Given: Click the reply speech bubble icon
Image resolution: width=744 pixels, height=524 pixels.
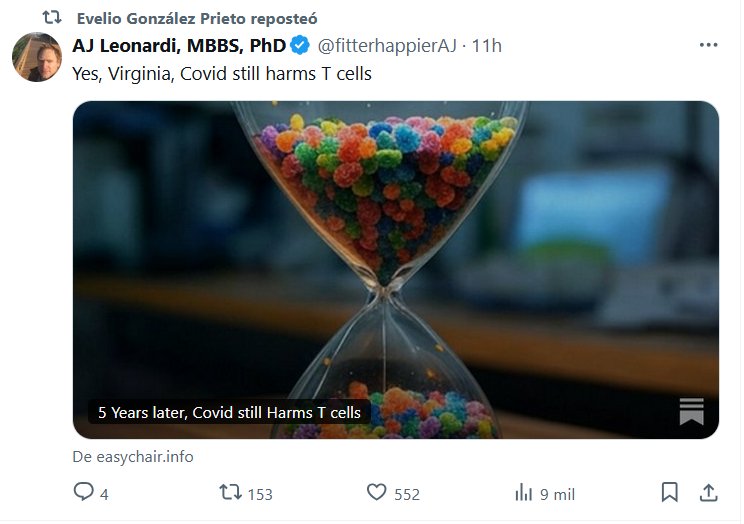Looking at the screenshot, I should (x=83, y=492).
